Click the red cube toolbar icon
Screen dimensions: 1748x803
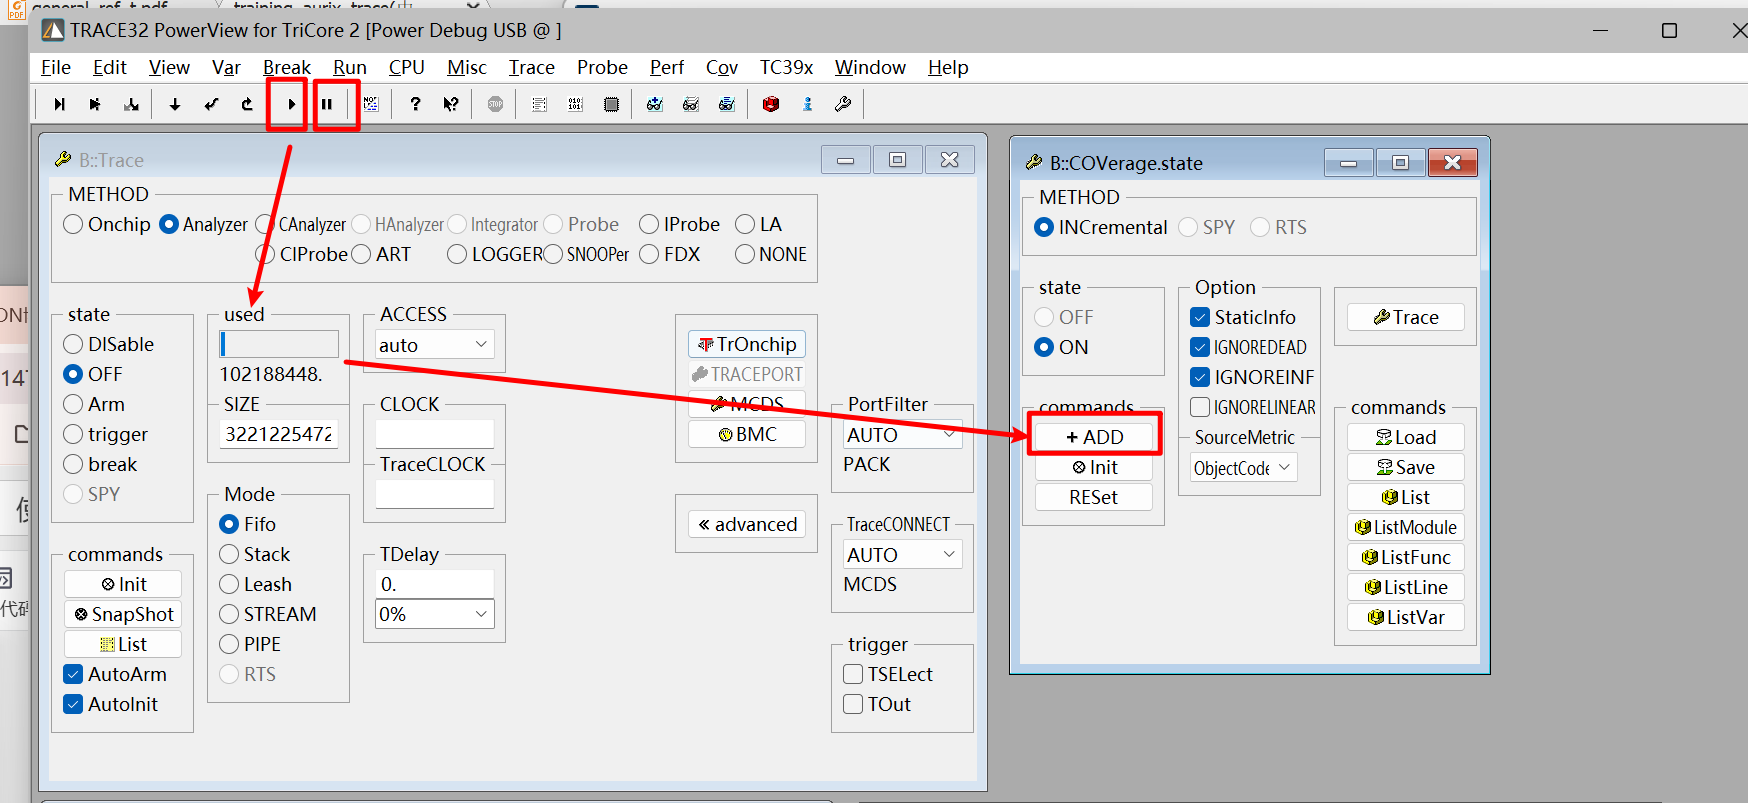click(771, 104)
